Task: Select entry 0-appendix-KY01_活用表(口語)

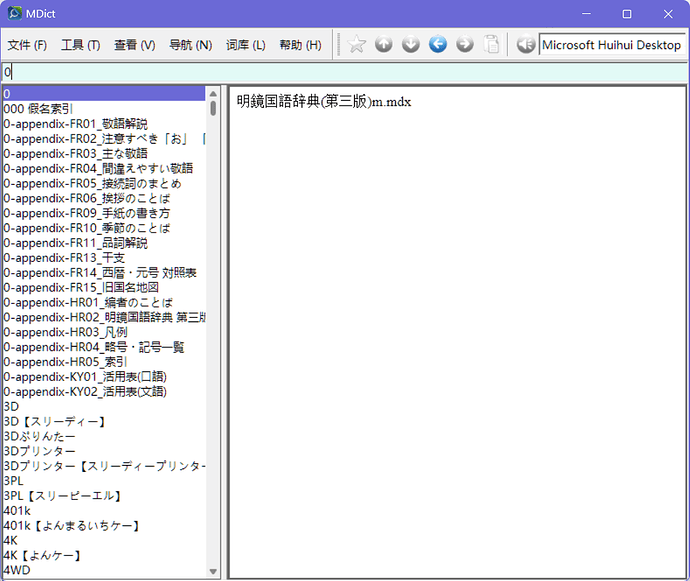Action: click(x=104, y=377)
